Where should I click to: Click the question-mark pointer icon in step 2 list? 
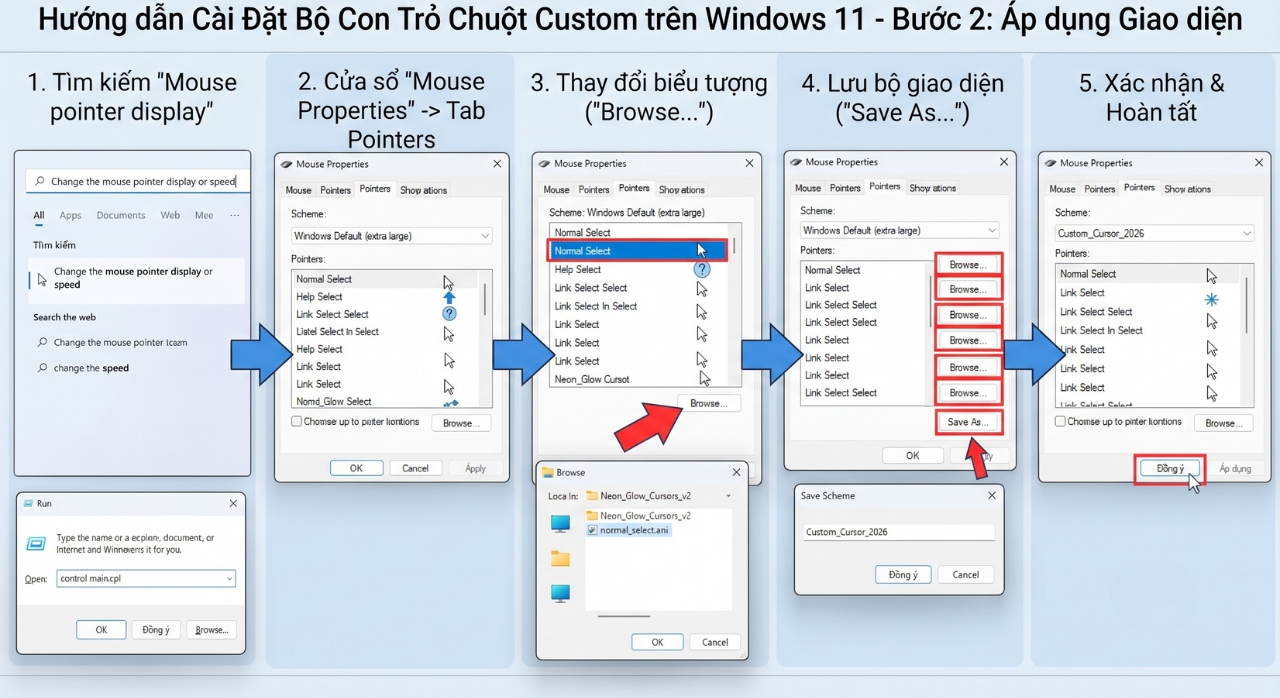coord(449,314)
